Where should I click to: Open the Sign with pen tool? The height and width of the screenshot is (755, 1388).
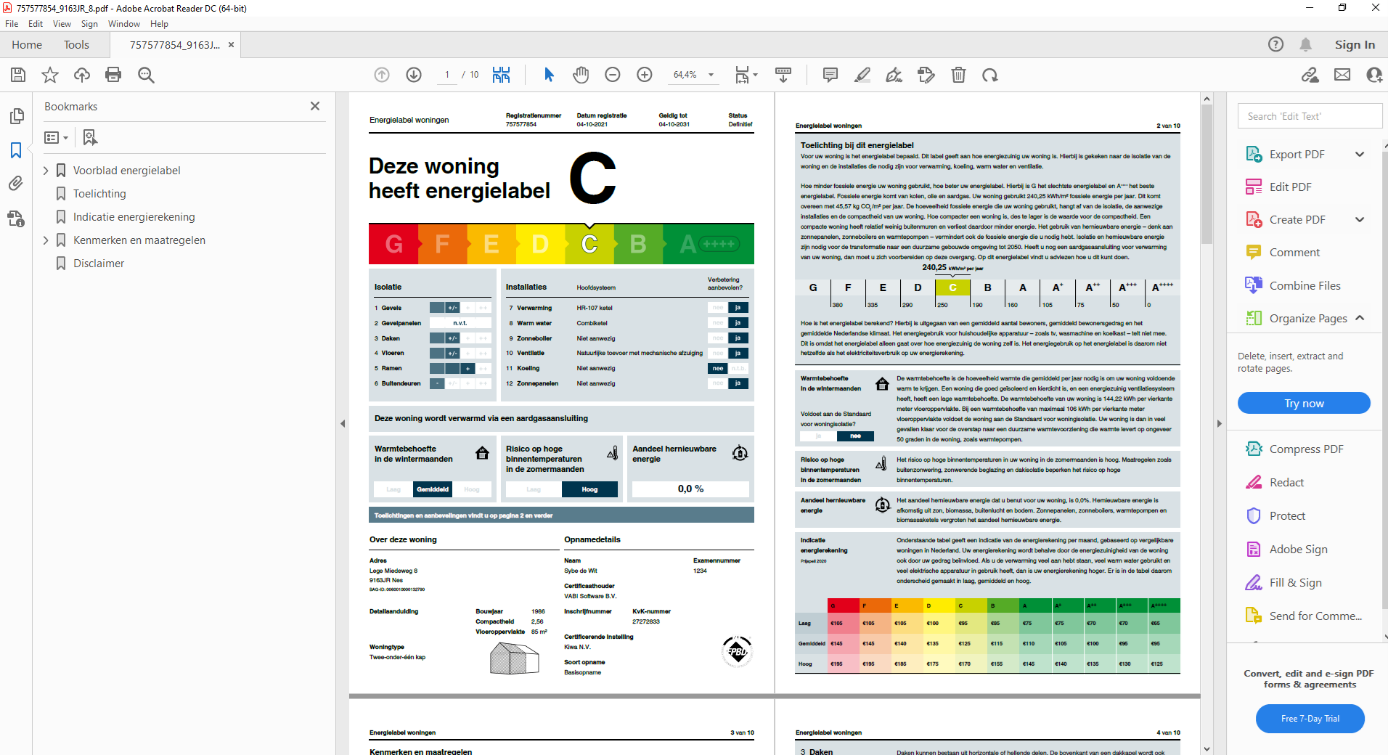894,75
